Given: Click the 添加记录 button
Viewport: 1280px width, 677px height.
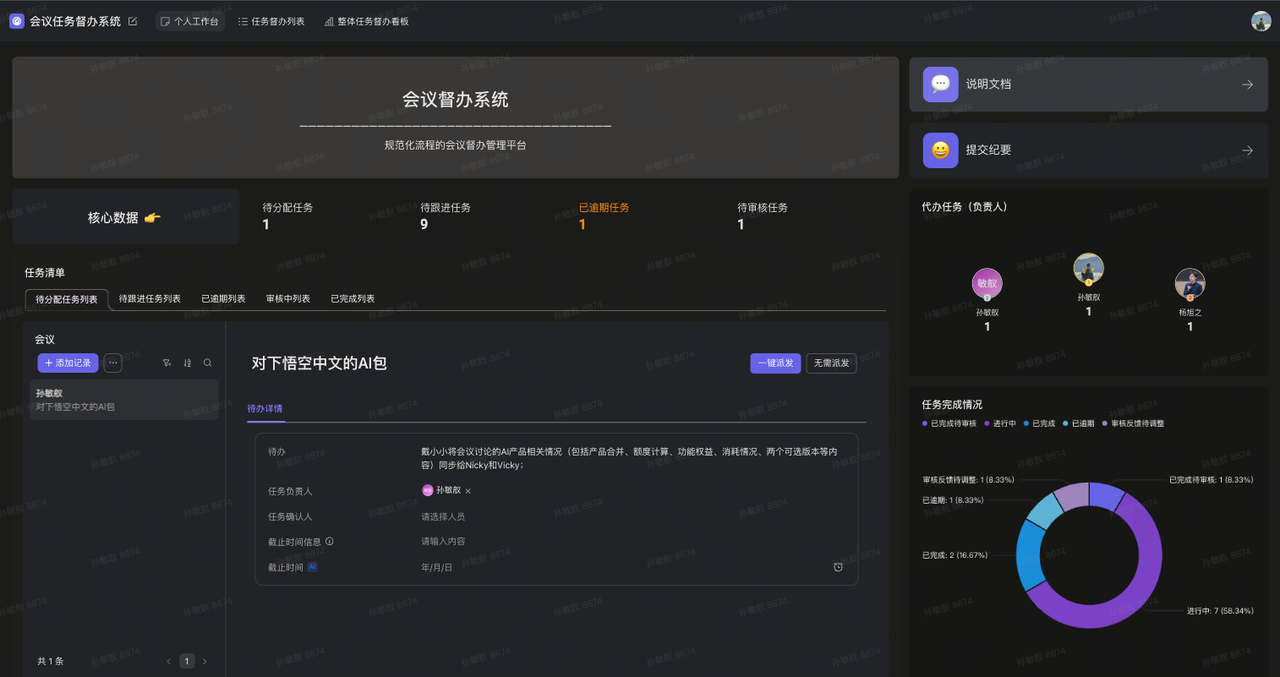Looking at the screenshot, I should 68,363.
